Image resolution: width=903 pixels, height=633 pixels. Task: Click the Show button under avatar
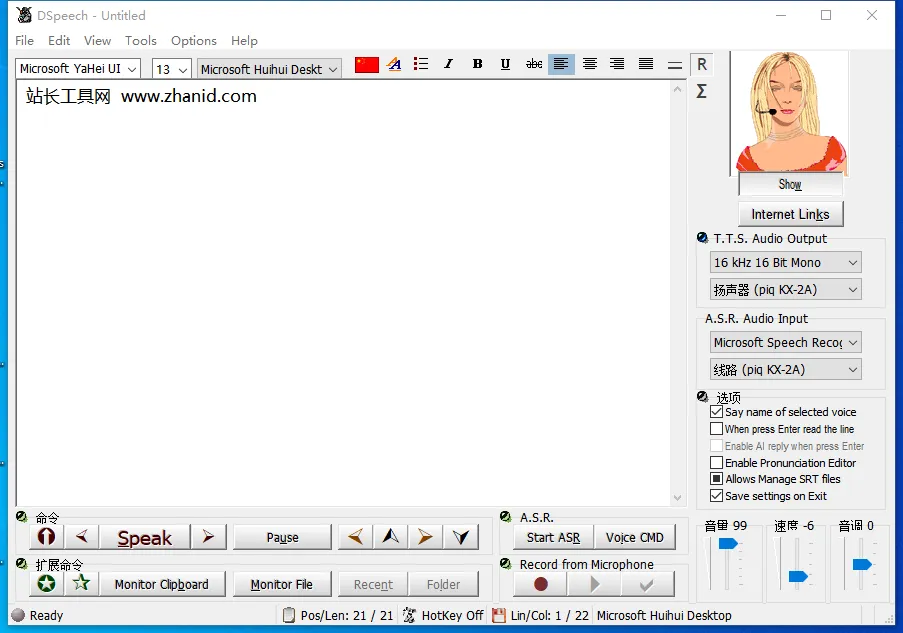[790, 184]
